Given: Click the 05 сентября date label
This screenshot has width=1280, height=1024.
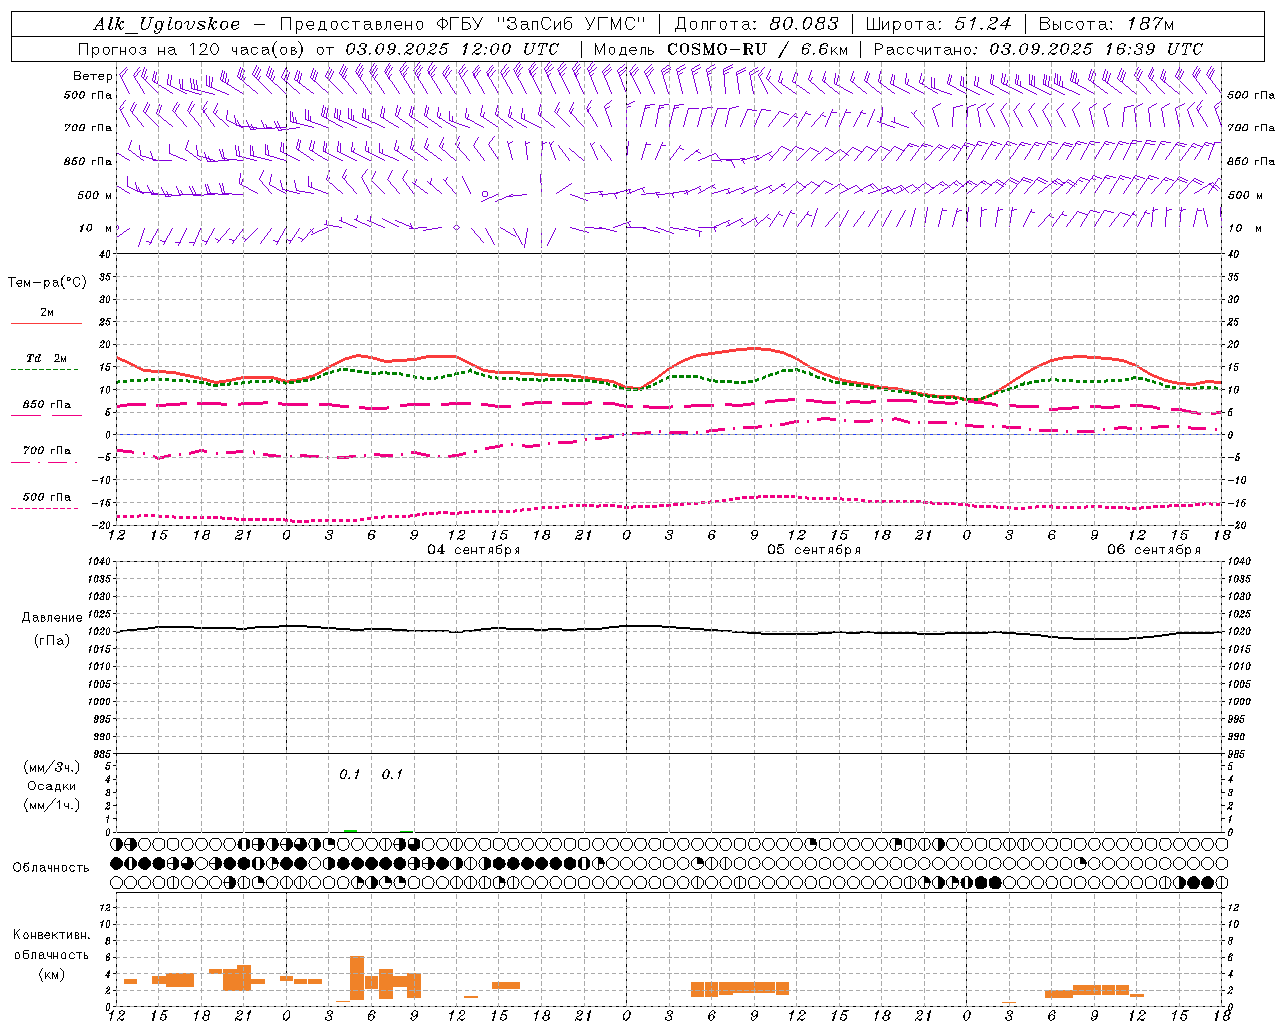Looking at the screenshot, I should tap(813, 550).
